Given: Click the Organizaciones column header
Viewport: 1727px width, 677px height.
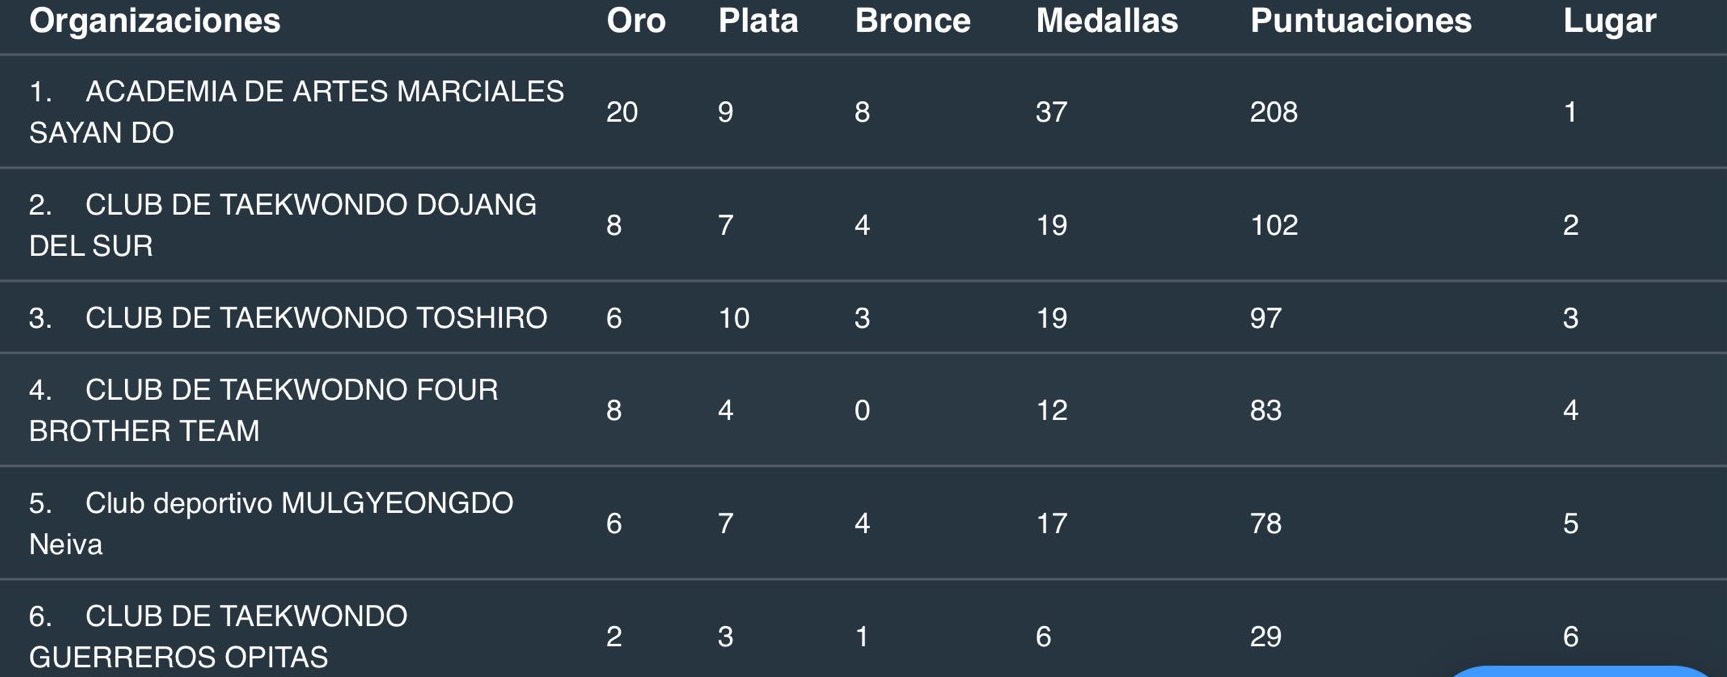Looking at the screenshot, I should click(155, 21).
